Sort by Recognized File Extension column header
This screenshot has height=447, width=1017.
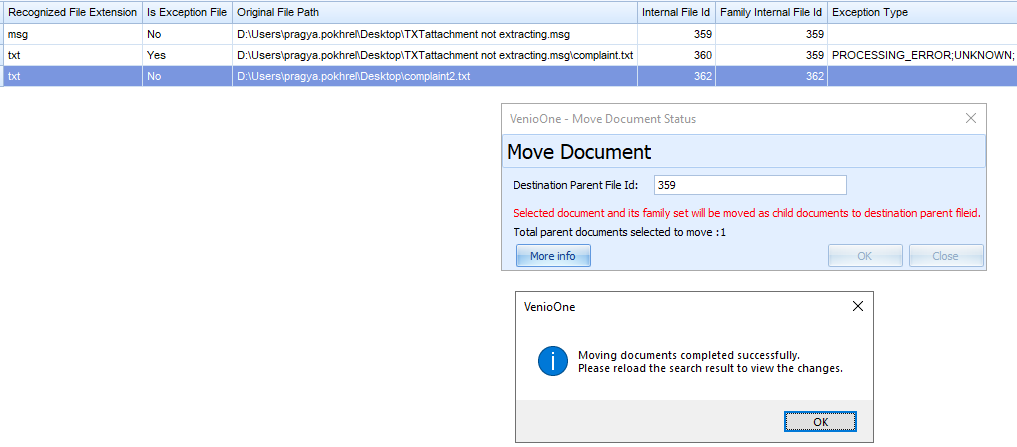71,12
